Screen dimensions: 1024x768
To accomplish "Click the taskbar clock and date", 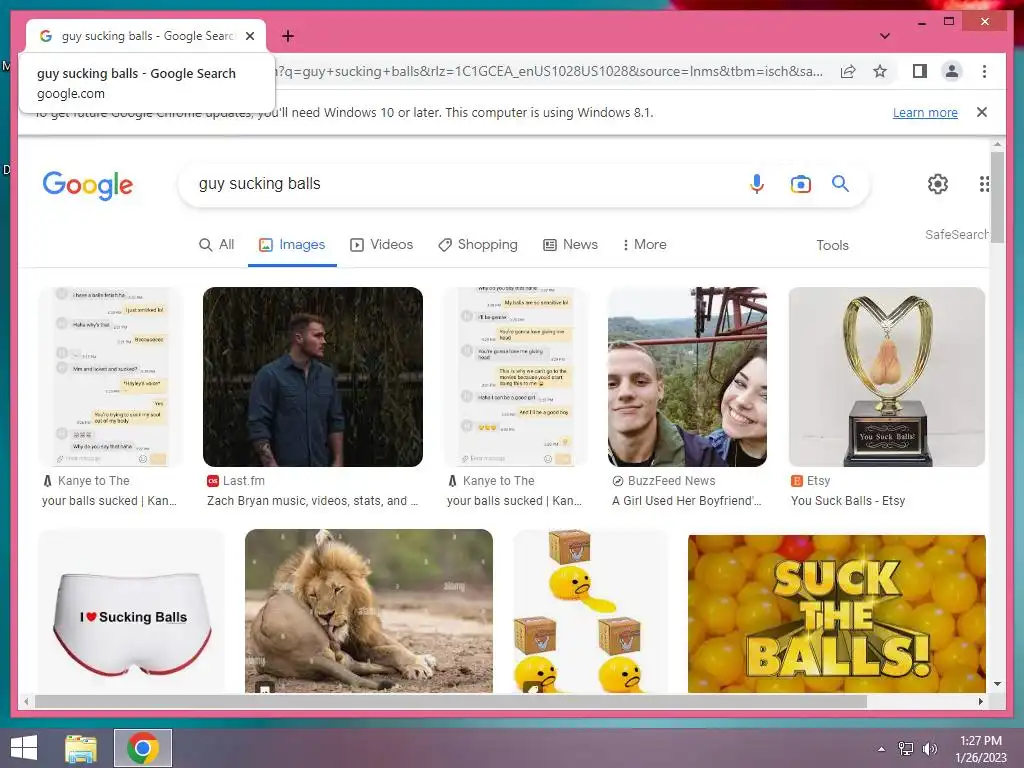I will (x=980, y=749).
